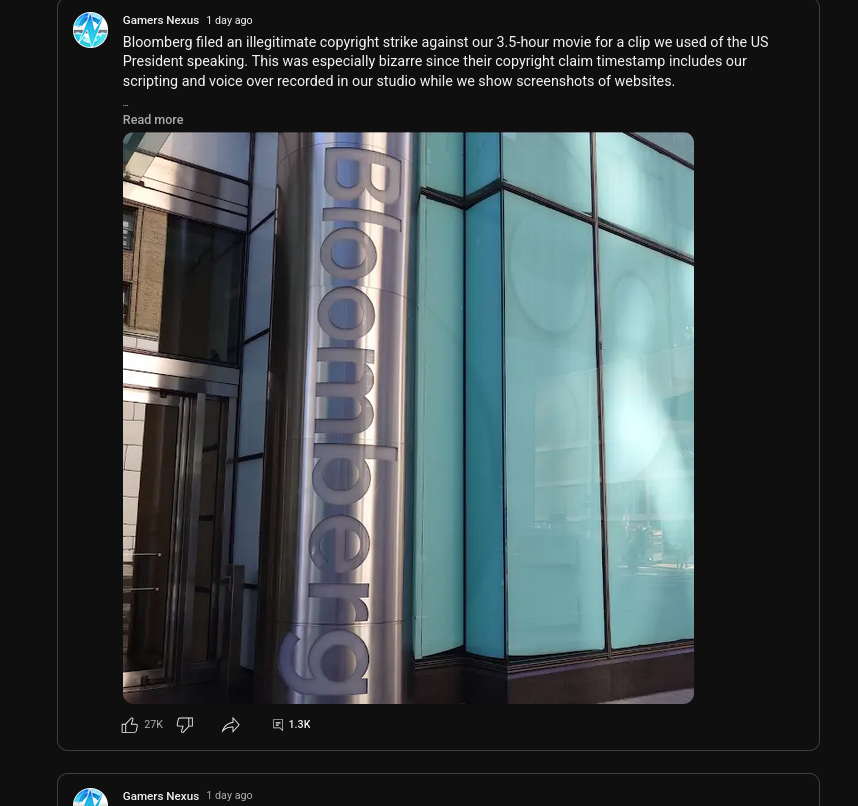
Task: Select the Gamers Nexus name on the lower post
Action: point(160,796)
